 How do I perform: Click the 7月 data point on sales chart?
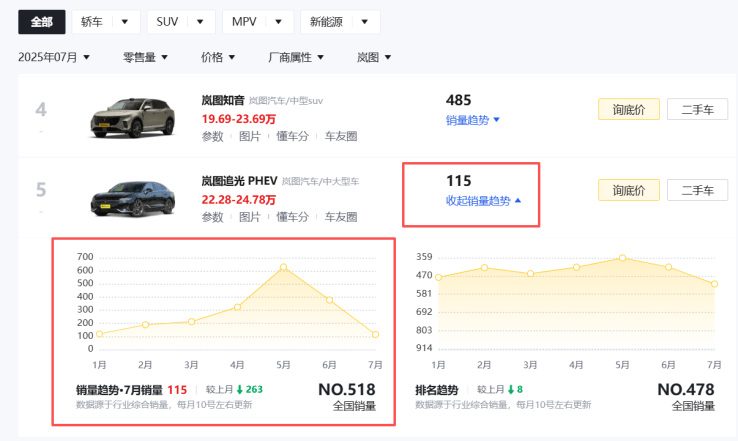coord(375,335)
